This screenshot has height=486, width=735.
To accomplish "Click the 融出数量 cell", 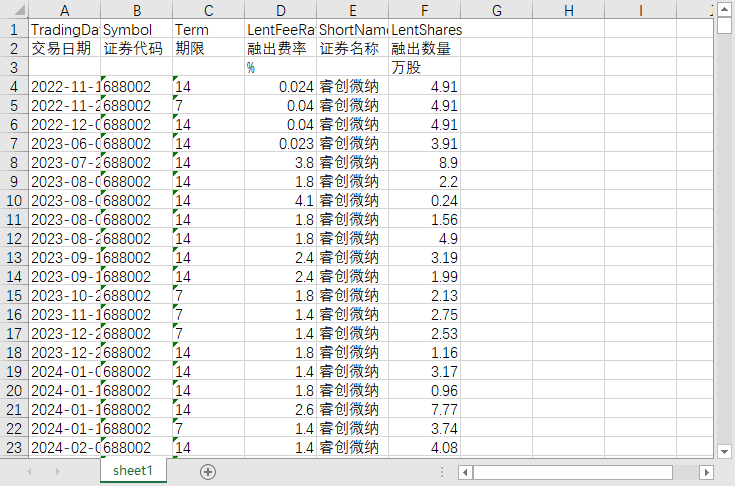I will point(425,48).
